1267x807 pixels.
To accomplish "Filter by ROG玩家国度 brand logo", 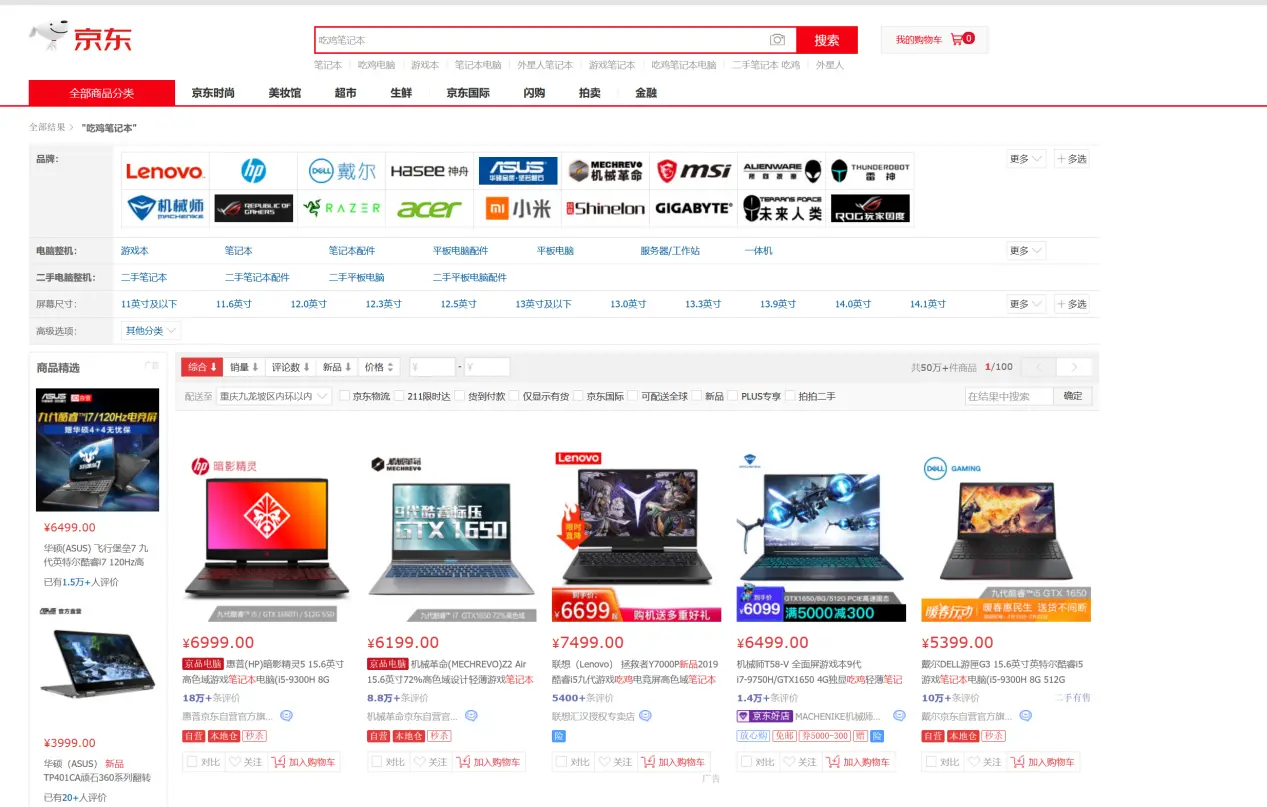I will click(870, 208).
